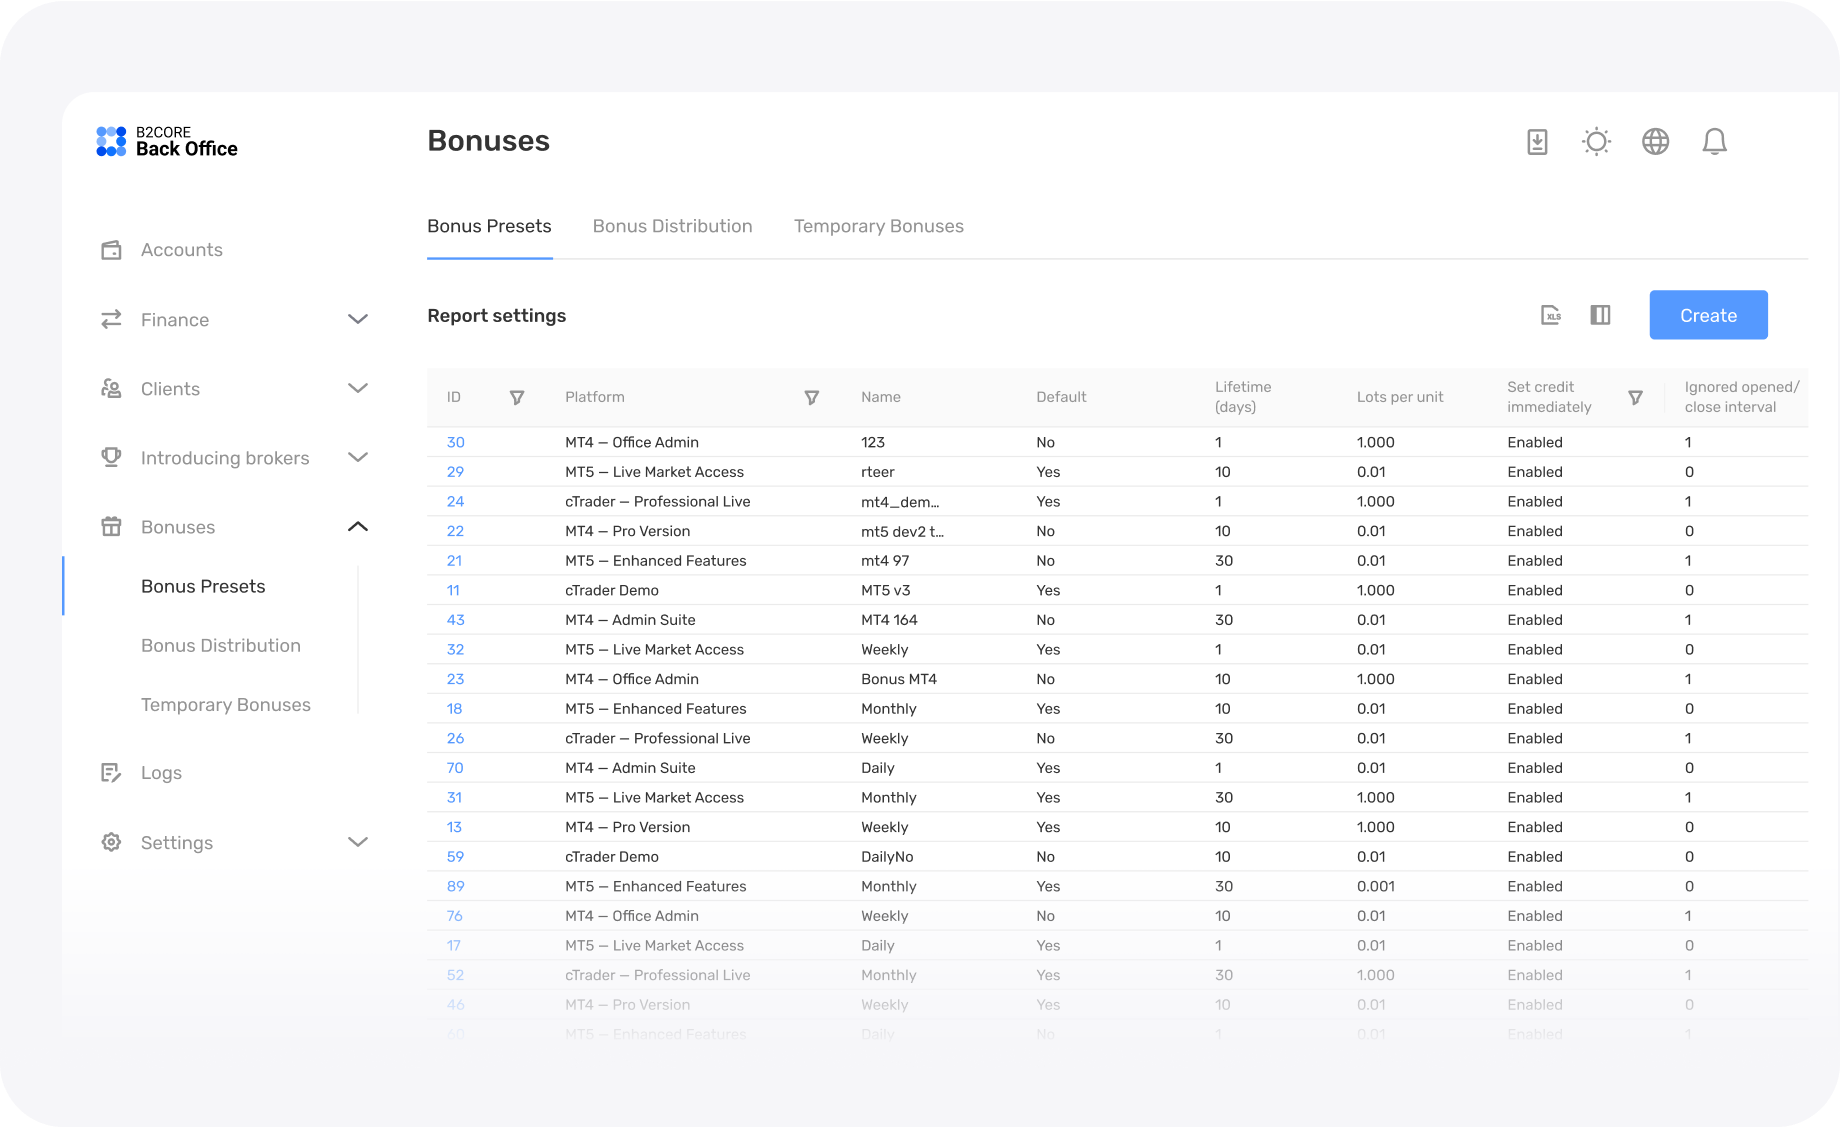The image size is (1840, 1127).
Task: Open bonus preset ID 29
Action: 455,472
